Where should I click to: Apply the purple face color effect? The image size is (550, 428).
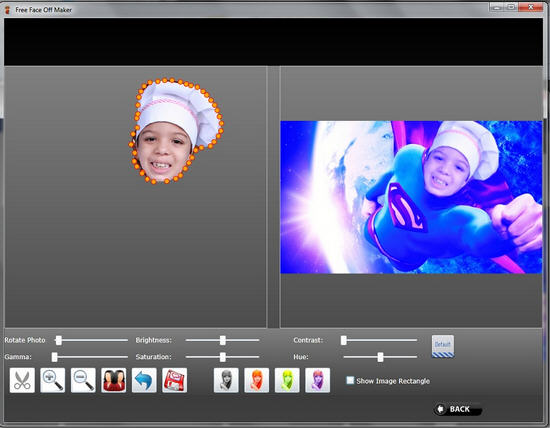[x=318, y=380]
